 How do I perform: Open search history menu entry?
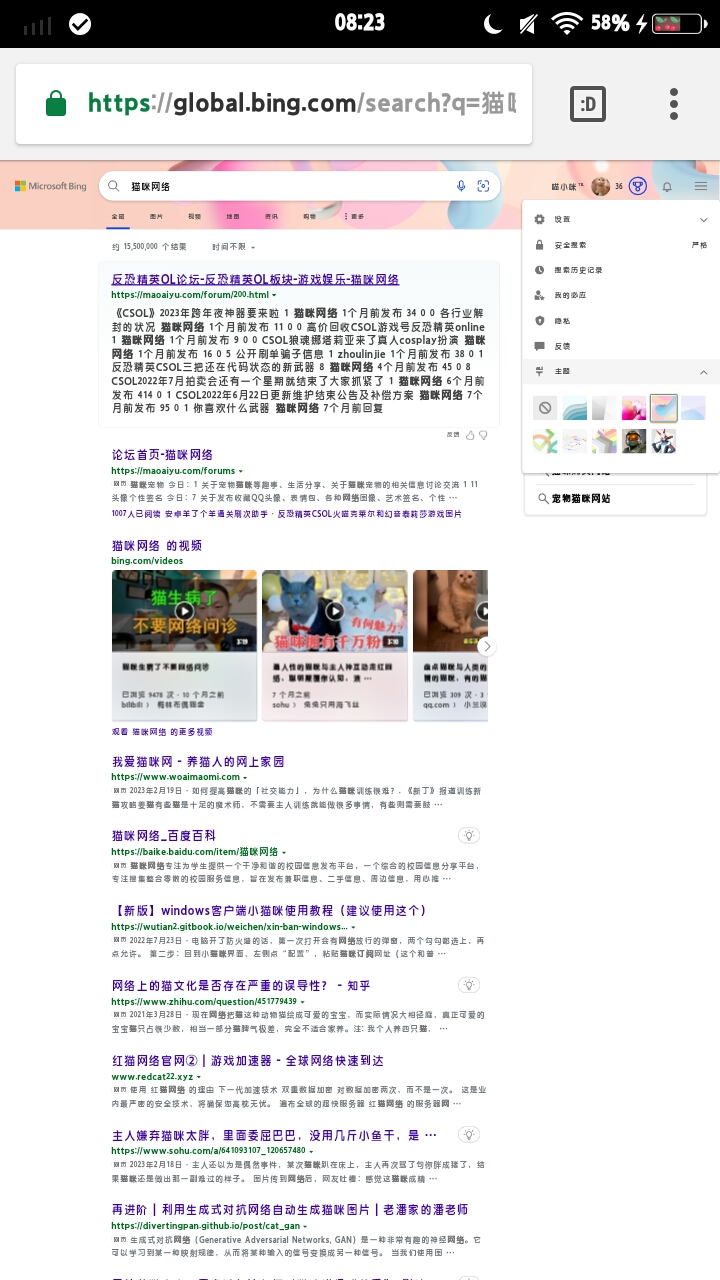click(621, 270)
